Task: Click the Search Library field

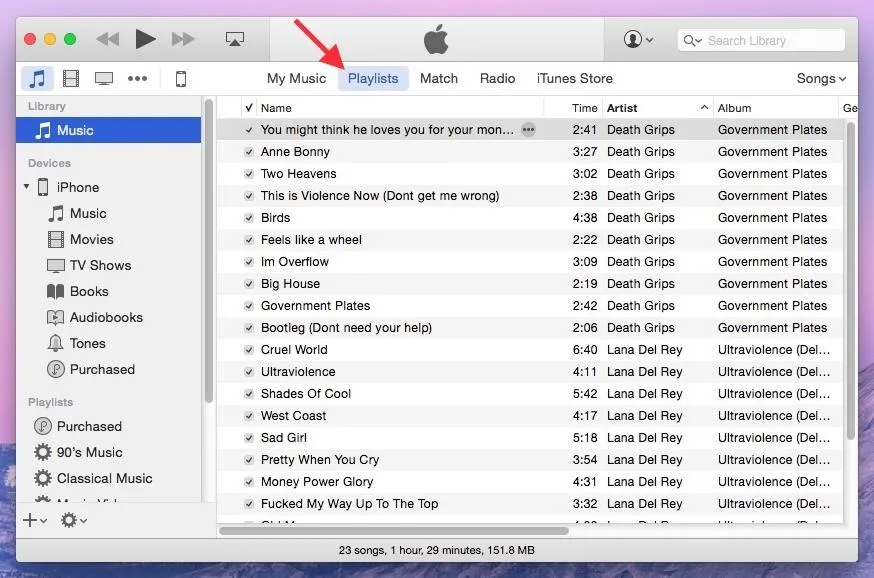Action: tap(761, 41)
